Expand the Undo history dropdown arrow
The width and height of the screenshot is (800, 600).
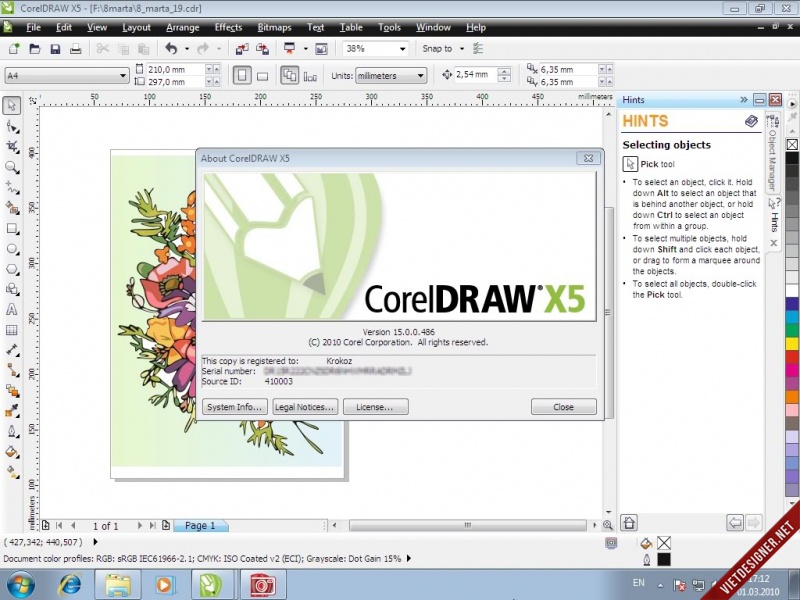tap(187, 49)
